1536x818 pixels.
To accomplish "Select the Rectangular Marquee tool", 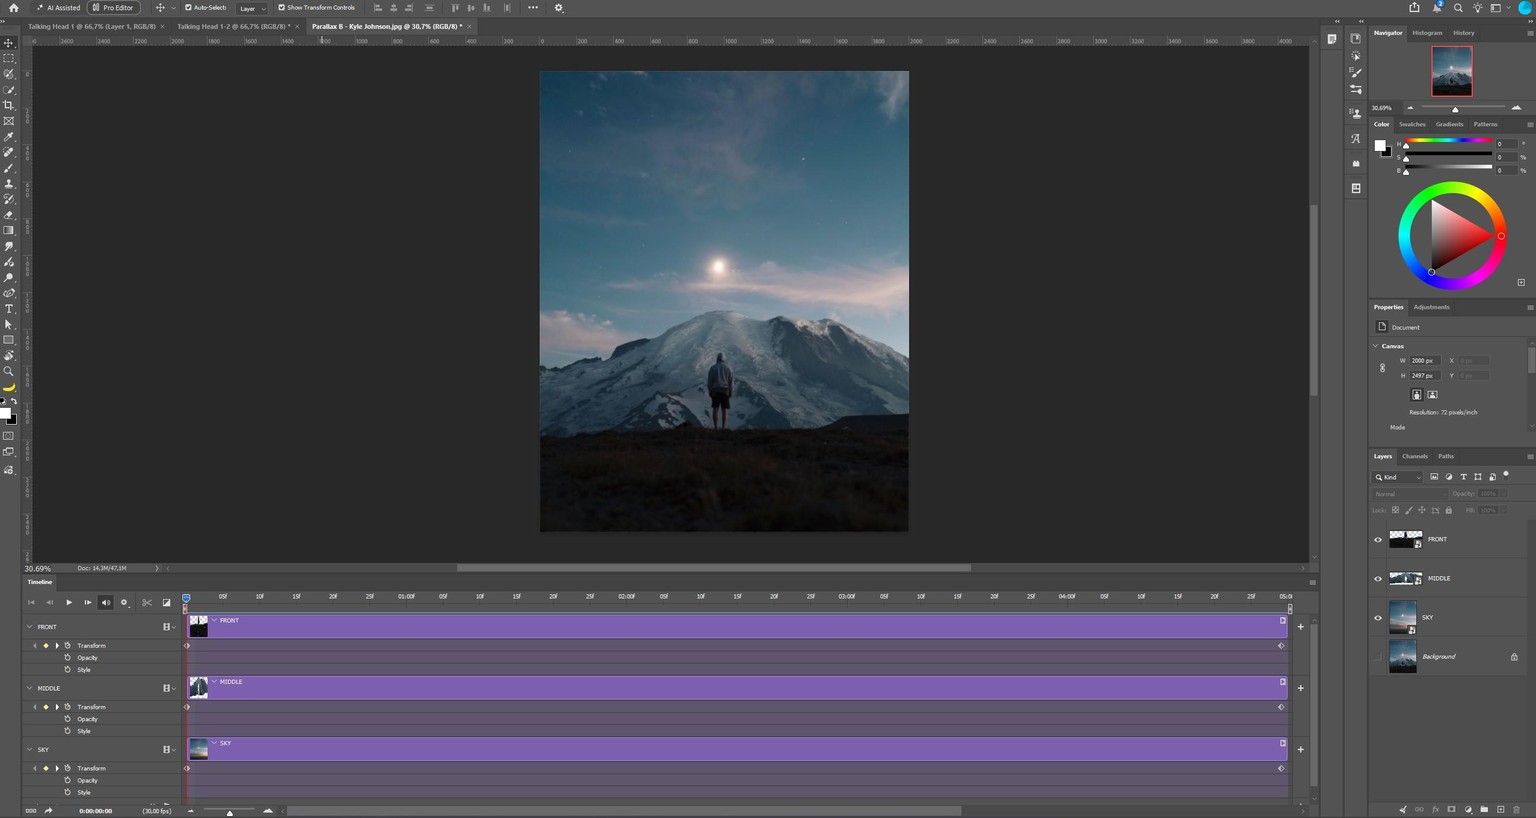I will pos(9,58).
